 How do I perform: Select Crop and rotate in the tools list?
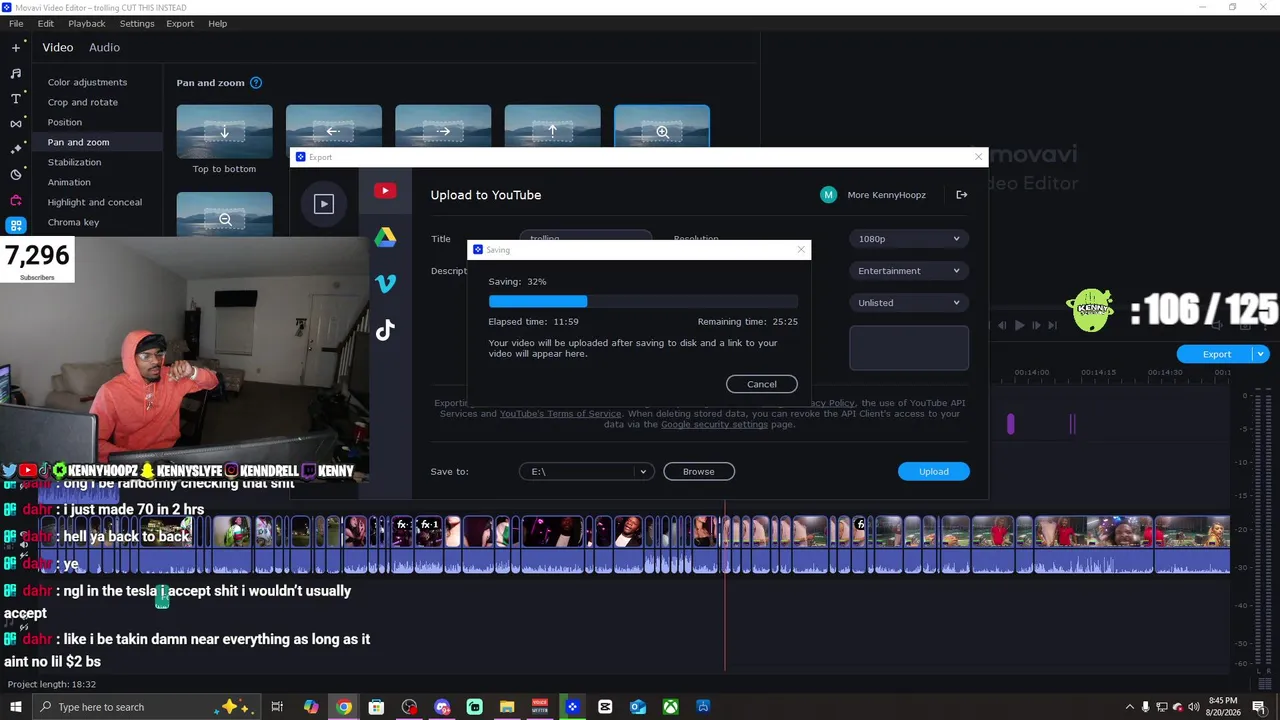(x=83, y=102)
